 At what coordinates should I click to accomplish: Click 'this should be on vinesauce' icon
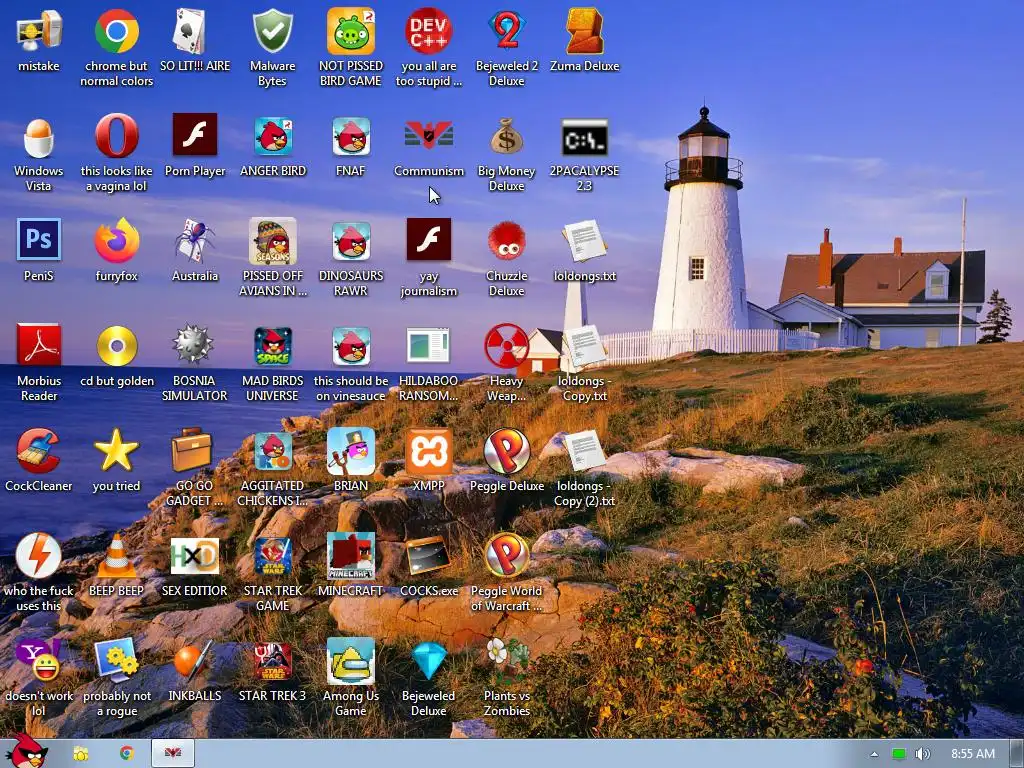pos(351,346)
